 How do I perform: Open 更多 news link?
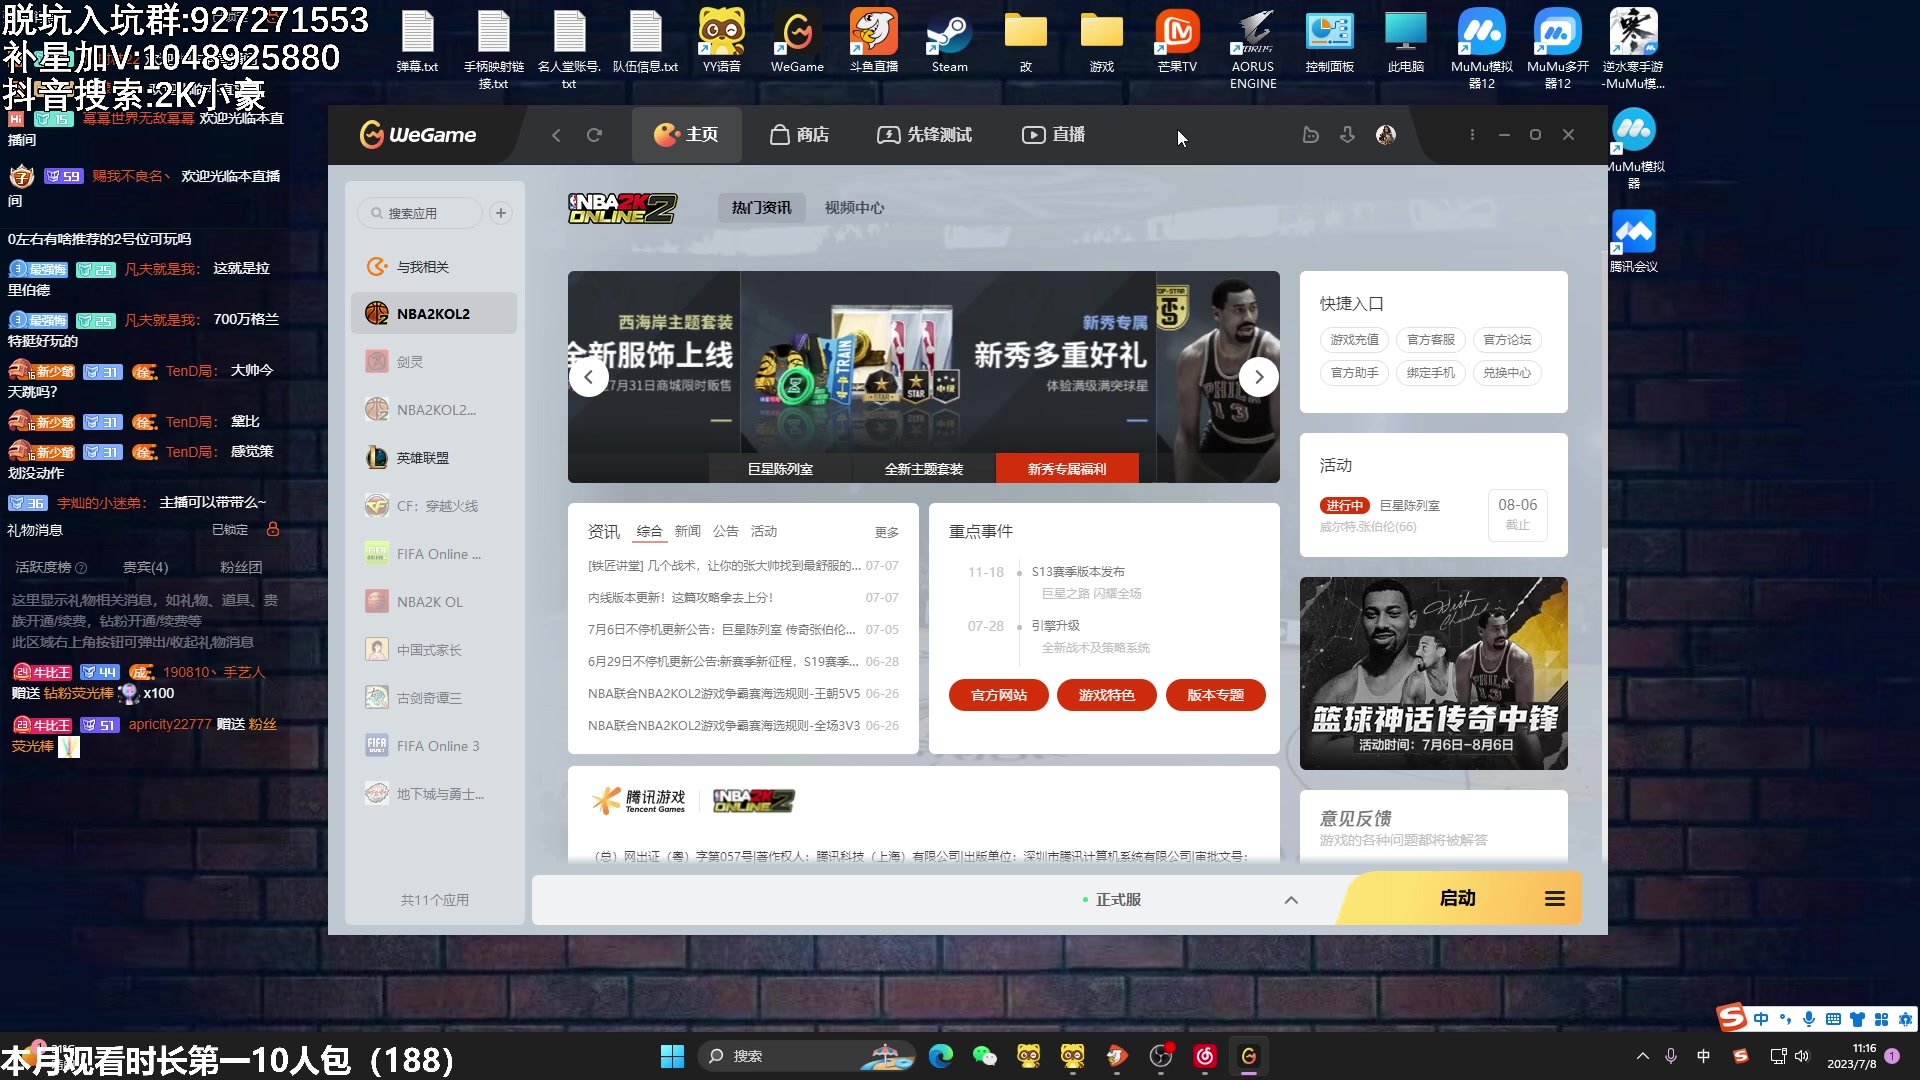pos(887,532)
